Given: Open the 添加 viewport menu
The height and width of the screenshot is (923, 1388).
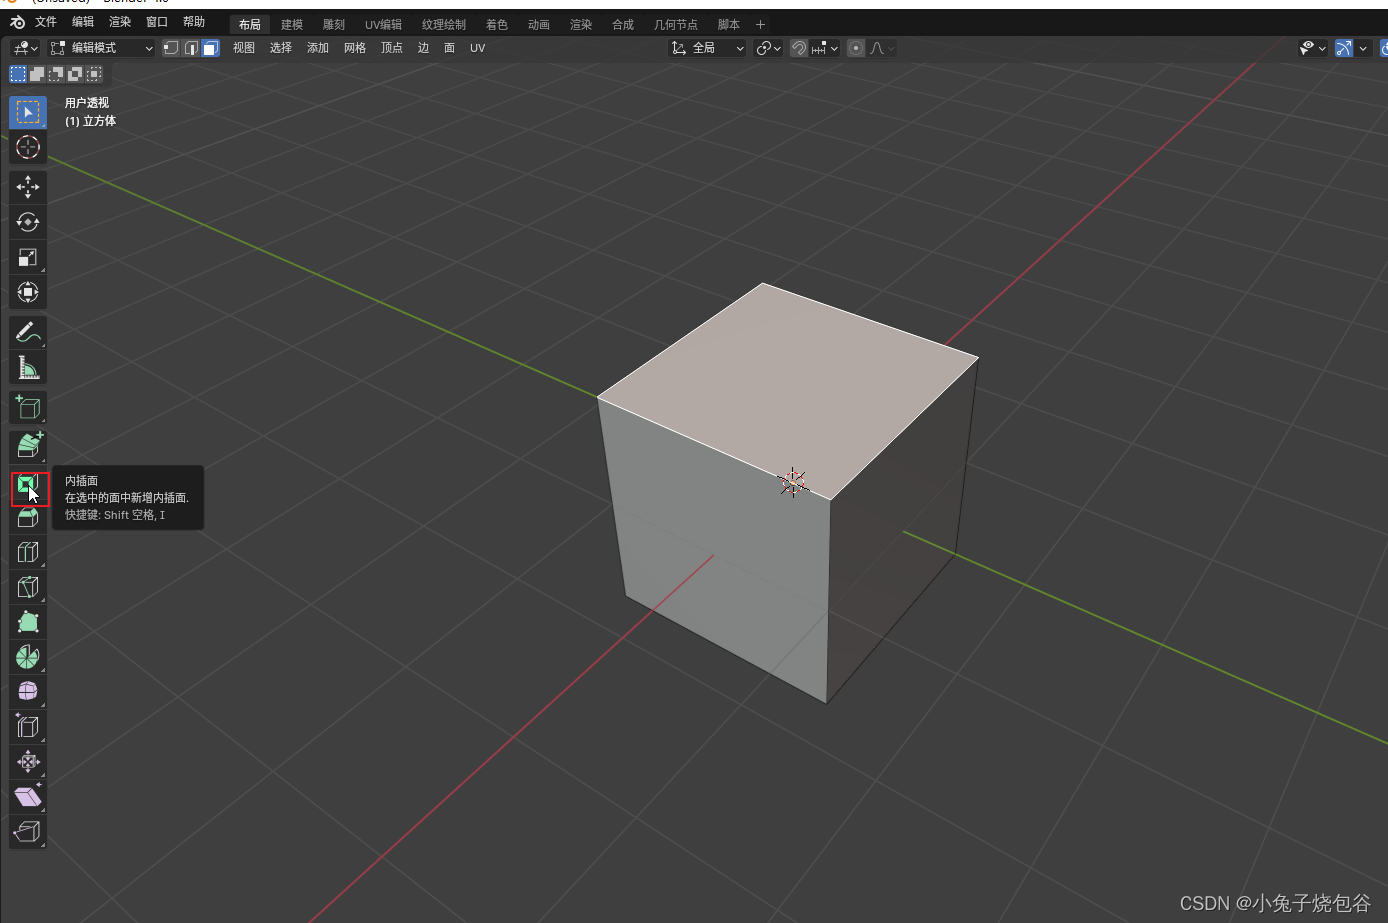Looking at the screenshot, I should point(318,48).
